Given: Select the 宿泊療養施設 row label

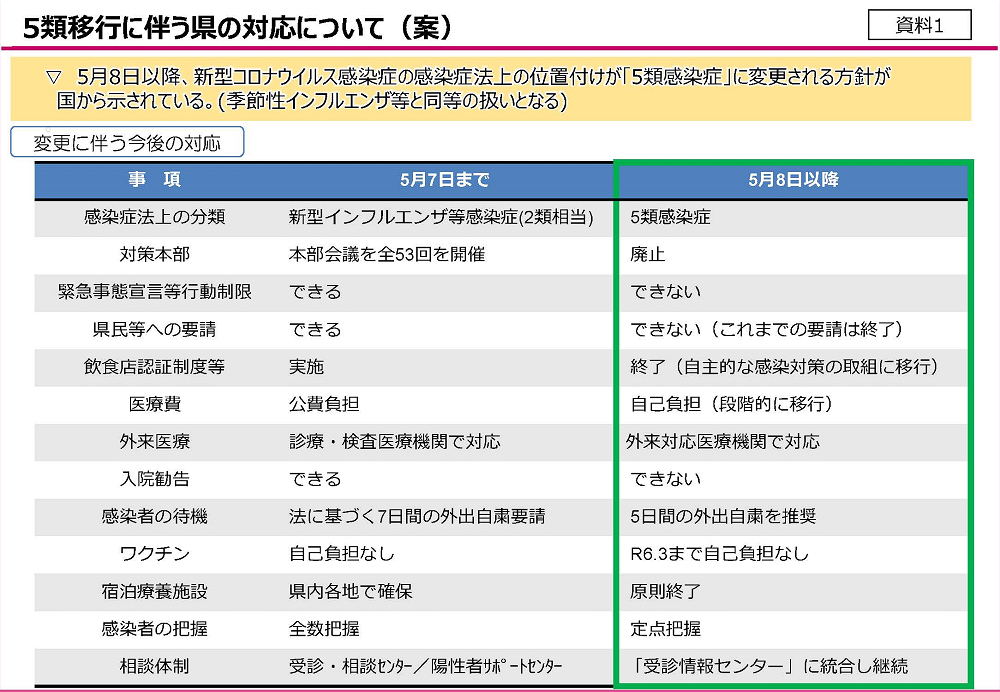Looking at the screenshot, I should 155,591.
